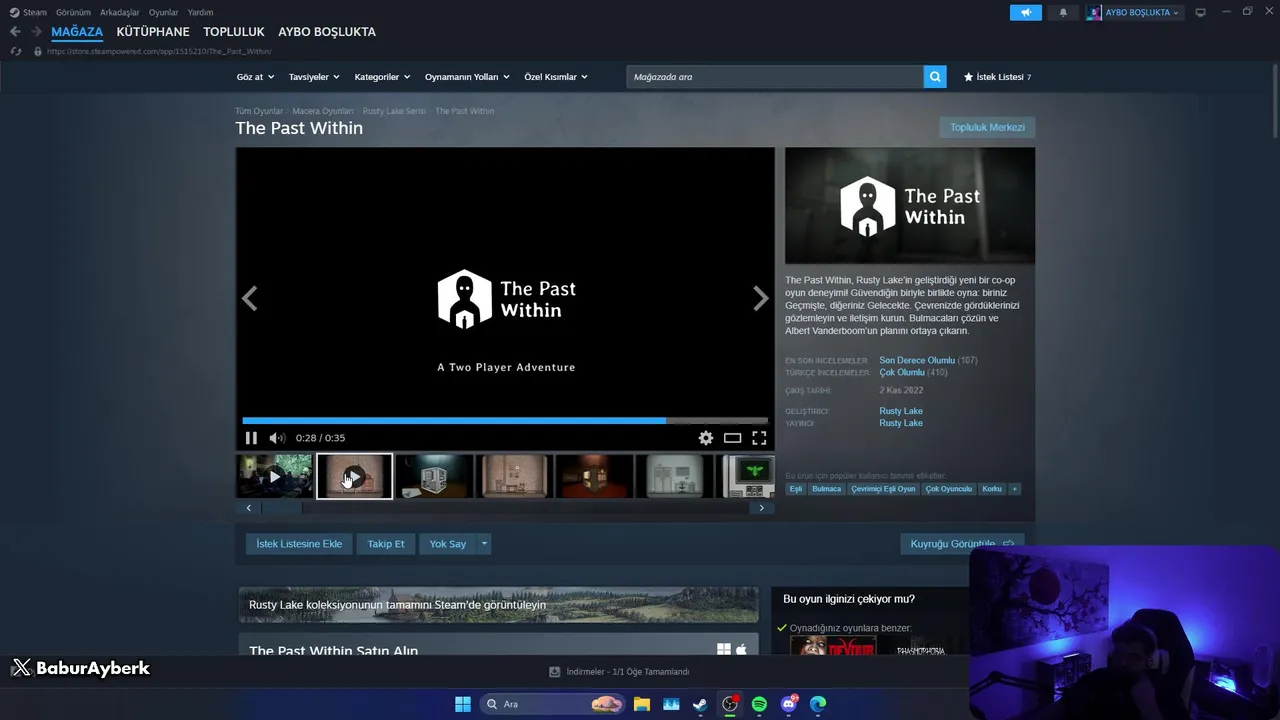The image size is (1280, 720).
Task: Expand the Göz at dropdown
Action: click(255, 77)
